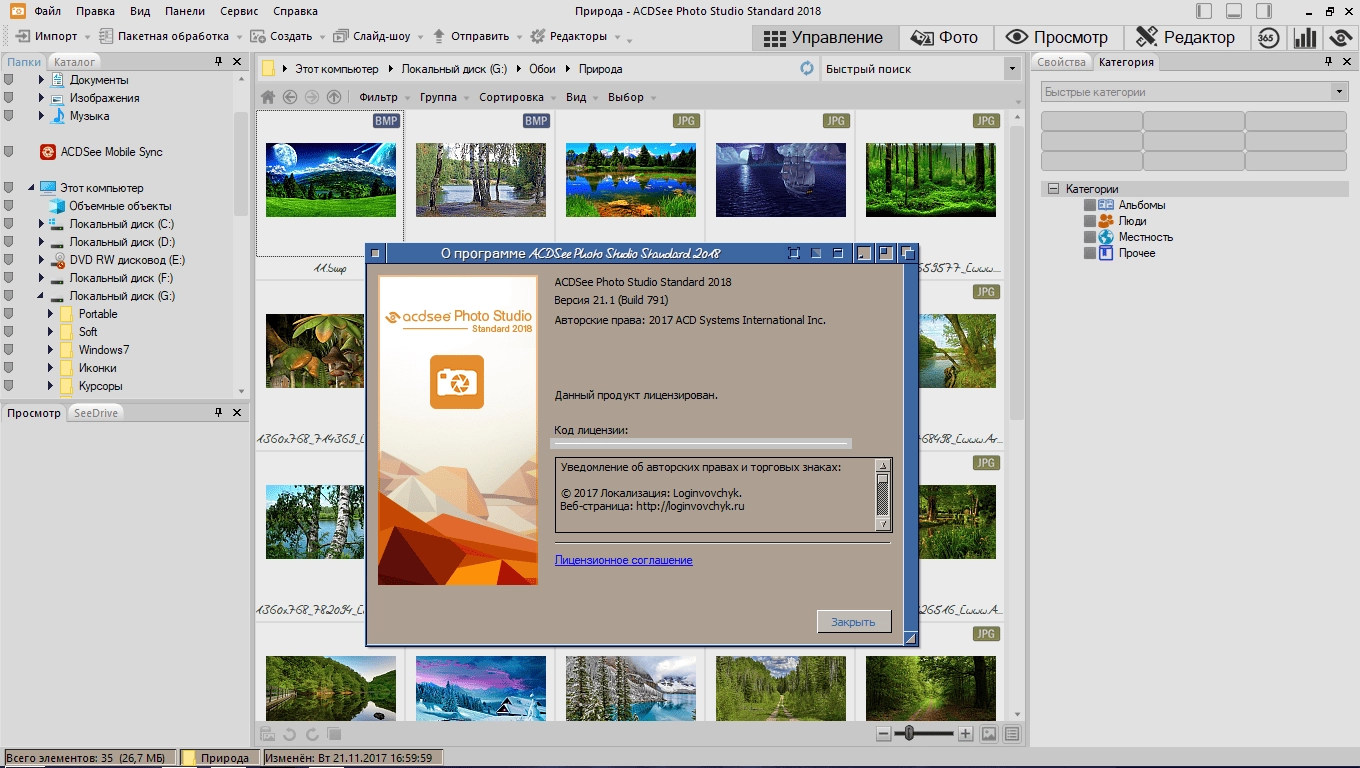Click the camera logo in About dialog
The image size is (1360, 768).
pos(457,382)
